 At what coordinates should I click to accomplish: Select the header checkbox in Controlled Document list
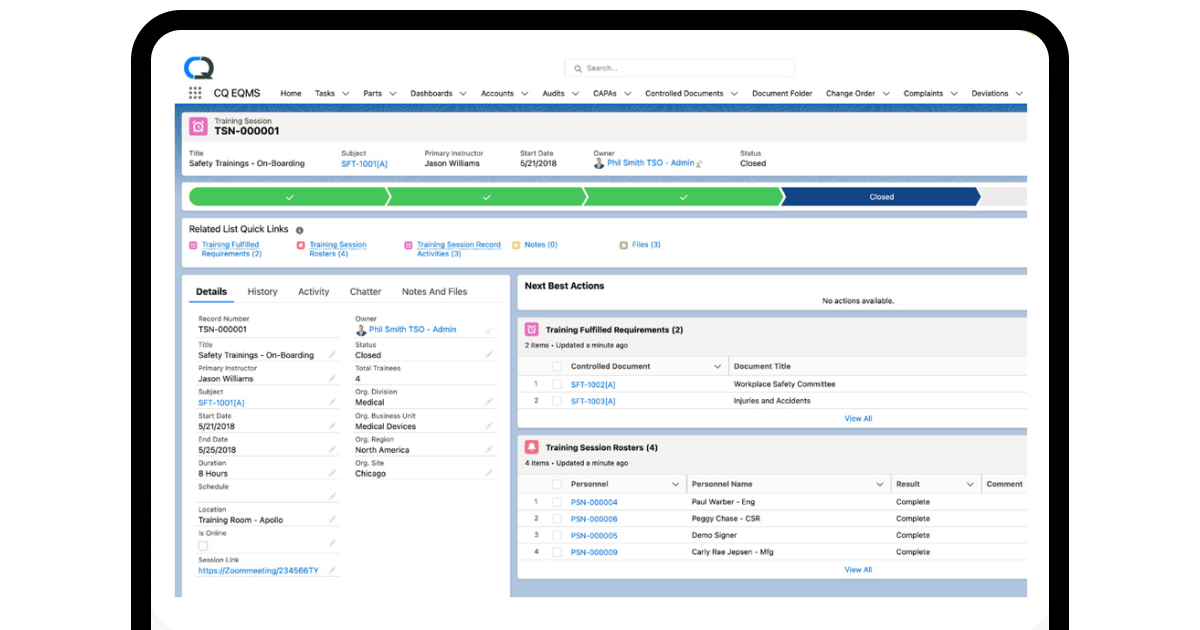tap(556, 365)
